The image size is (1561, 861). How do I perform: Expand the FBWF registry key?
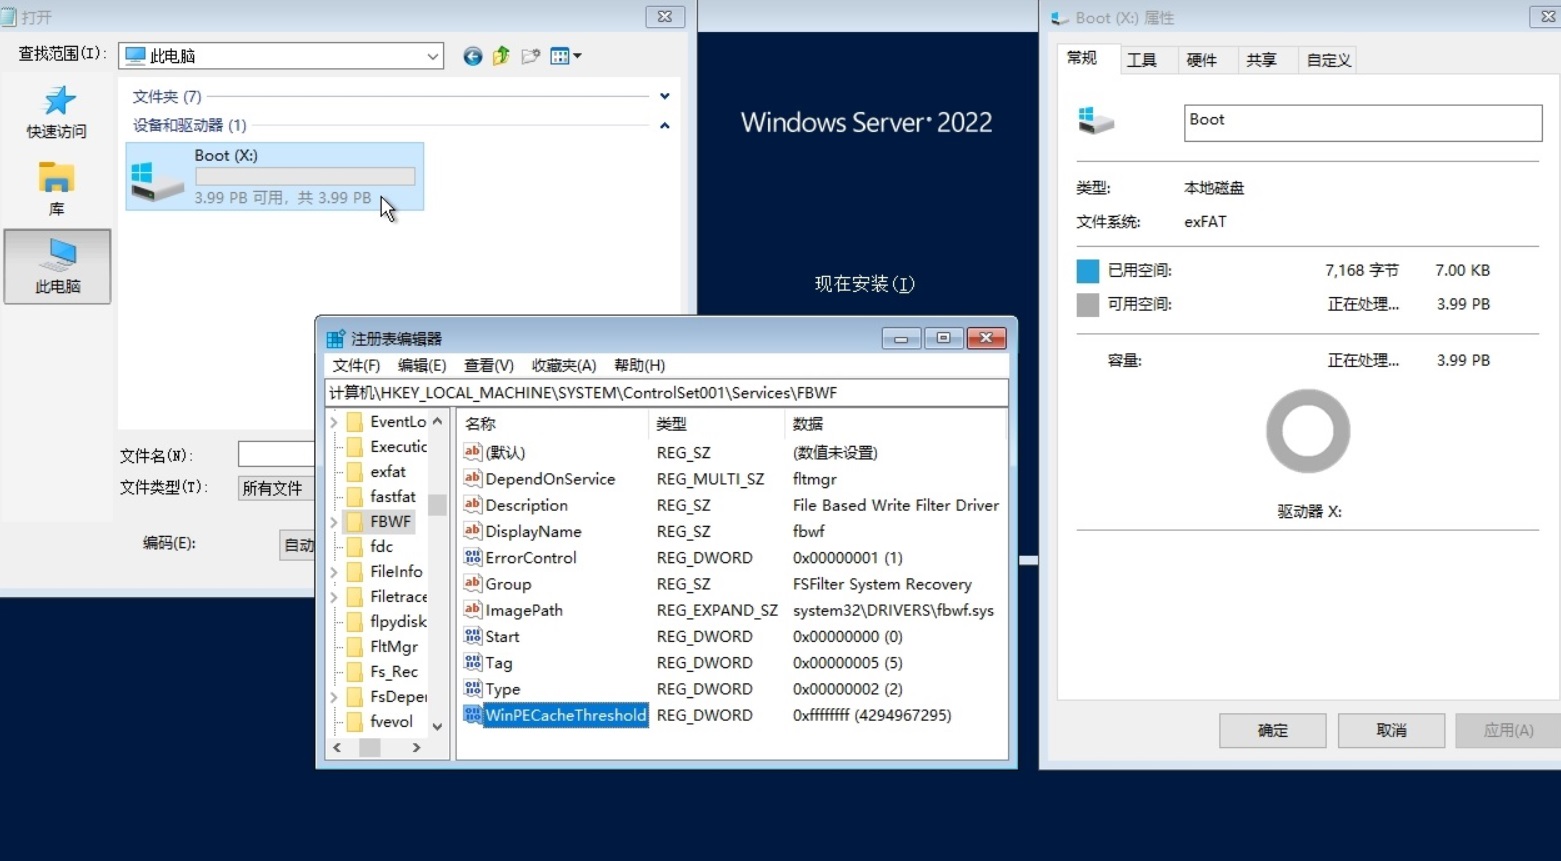tap(334, 521)
